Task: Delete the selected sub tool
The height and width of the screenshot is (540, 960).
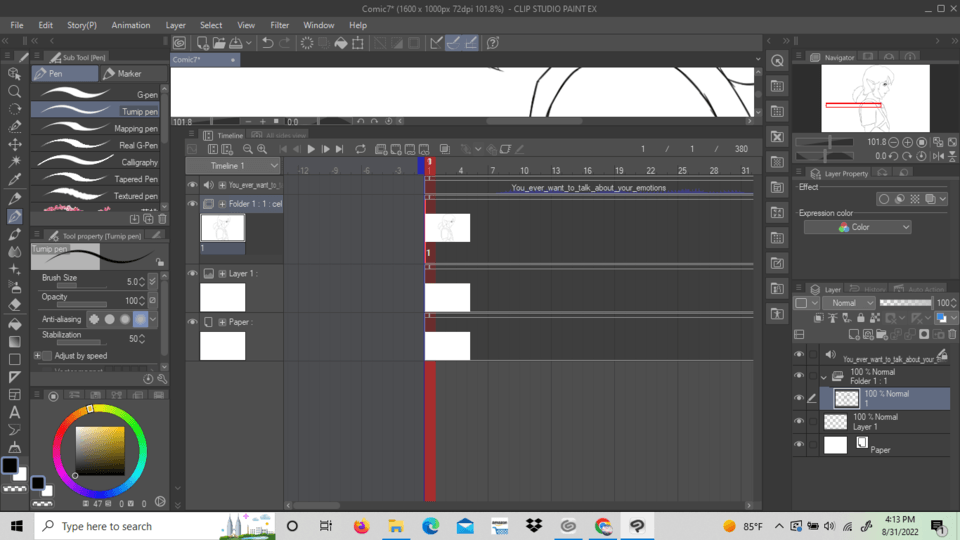Action: tap(162, 219)
